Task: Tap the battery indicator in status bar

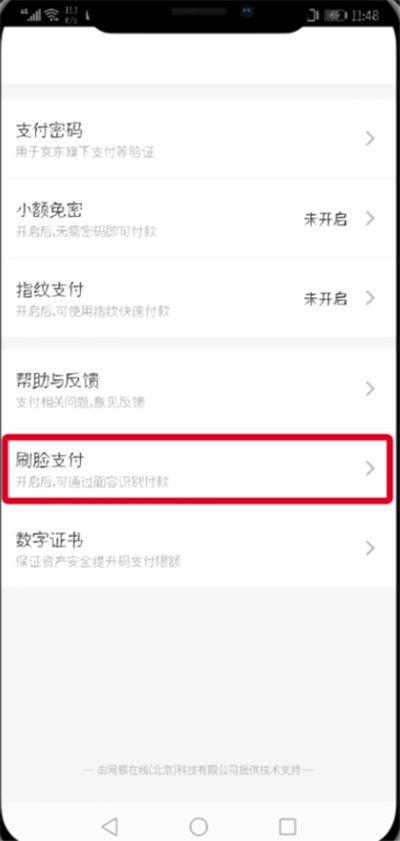Action: pos(336,16)
